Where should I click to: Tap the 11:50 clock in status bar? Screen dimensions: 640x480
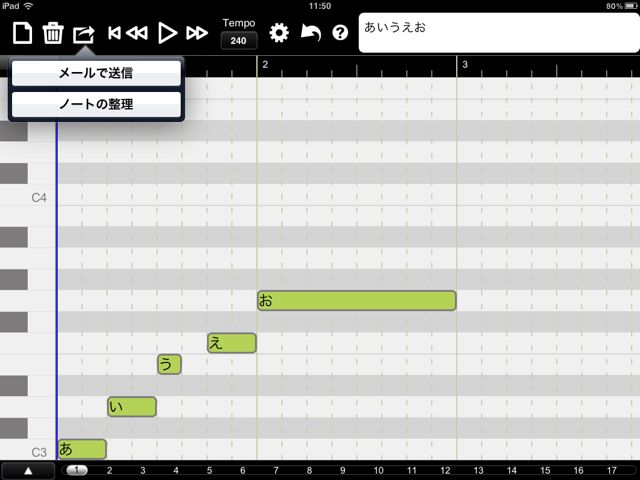point(320,6)
